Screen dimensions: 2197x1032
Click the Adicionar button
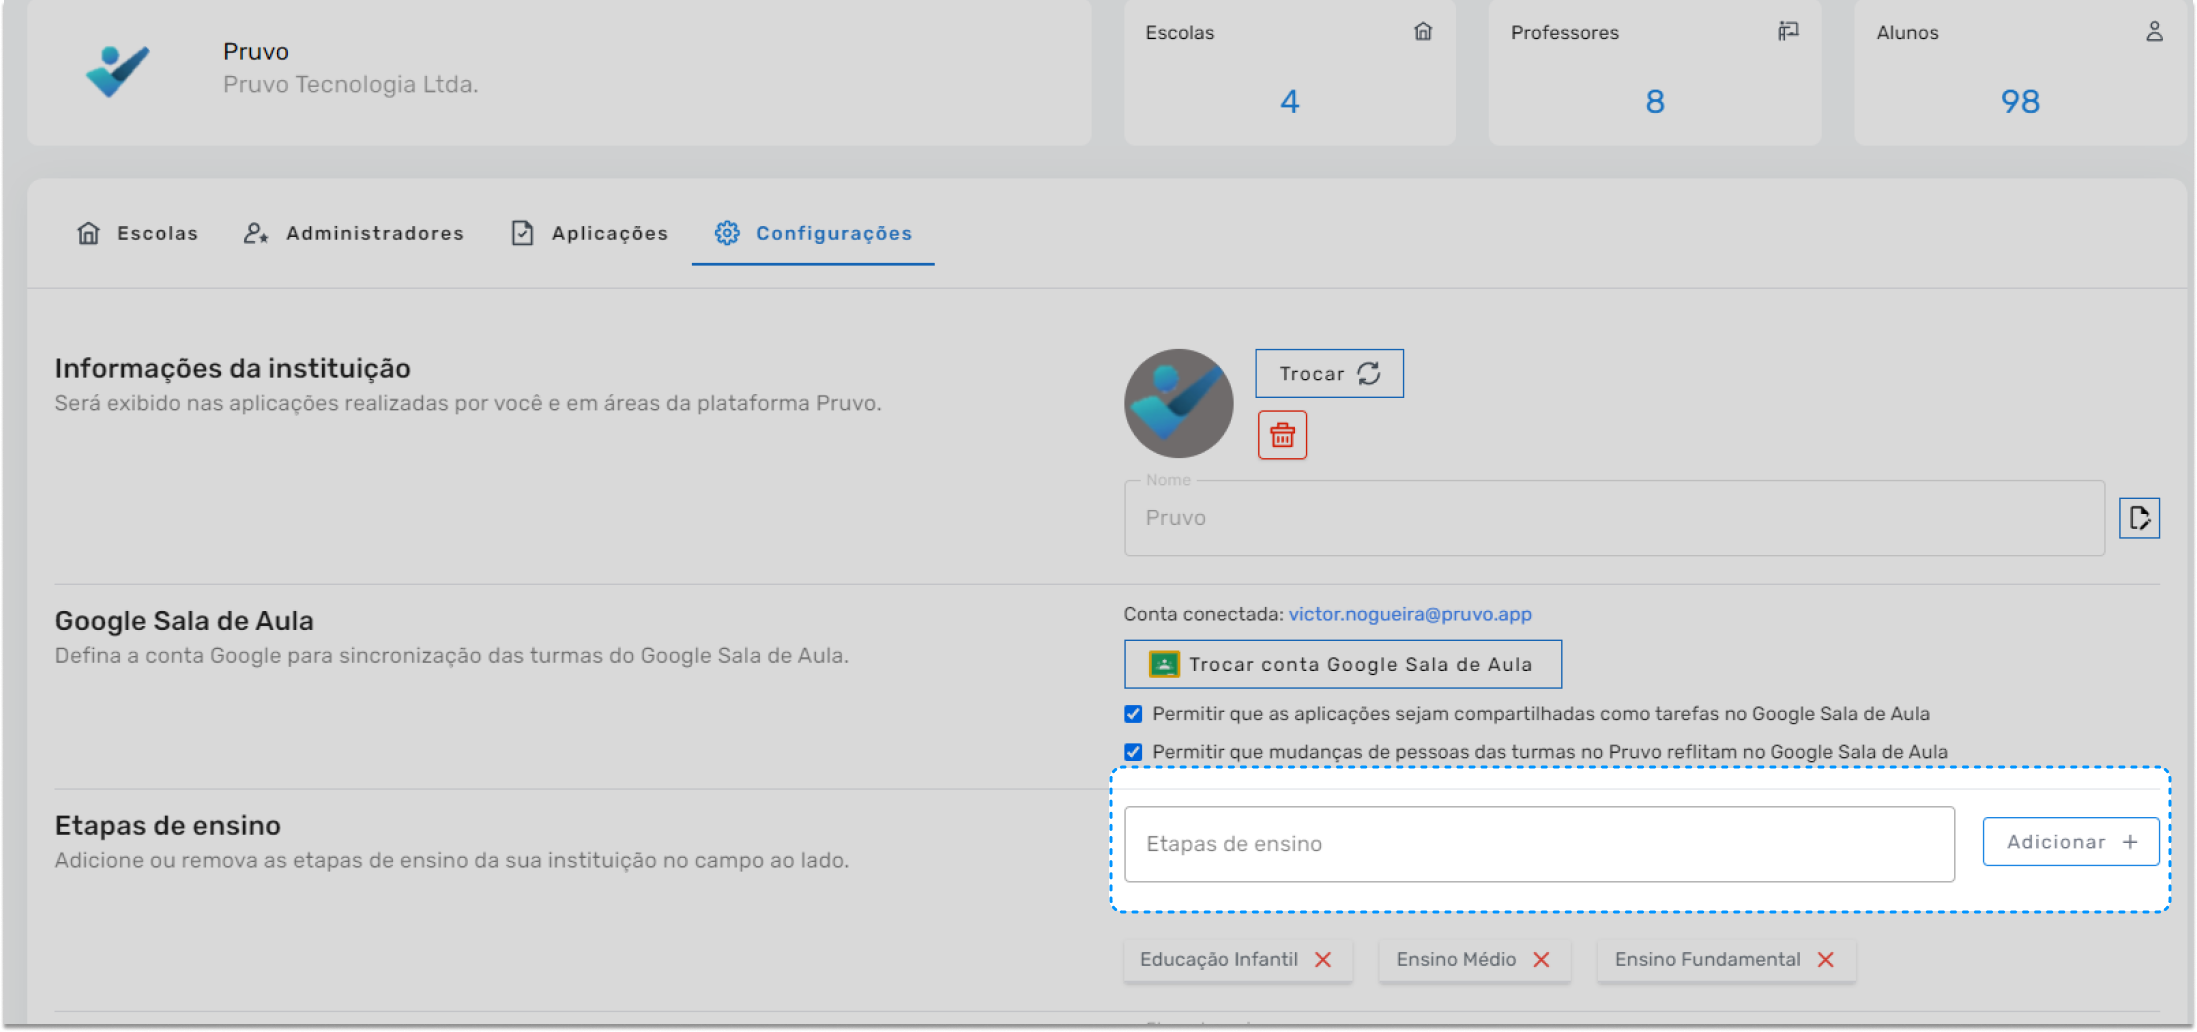(x=2071, y=842)
